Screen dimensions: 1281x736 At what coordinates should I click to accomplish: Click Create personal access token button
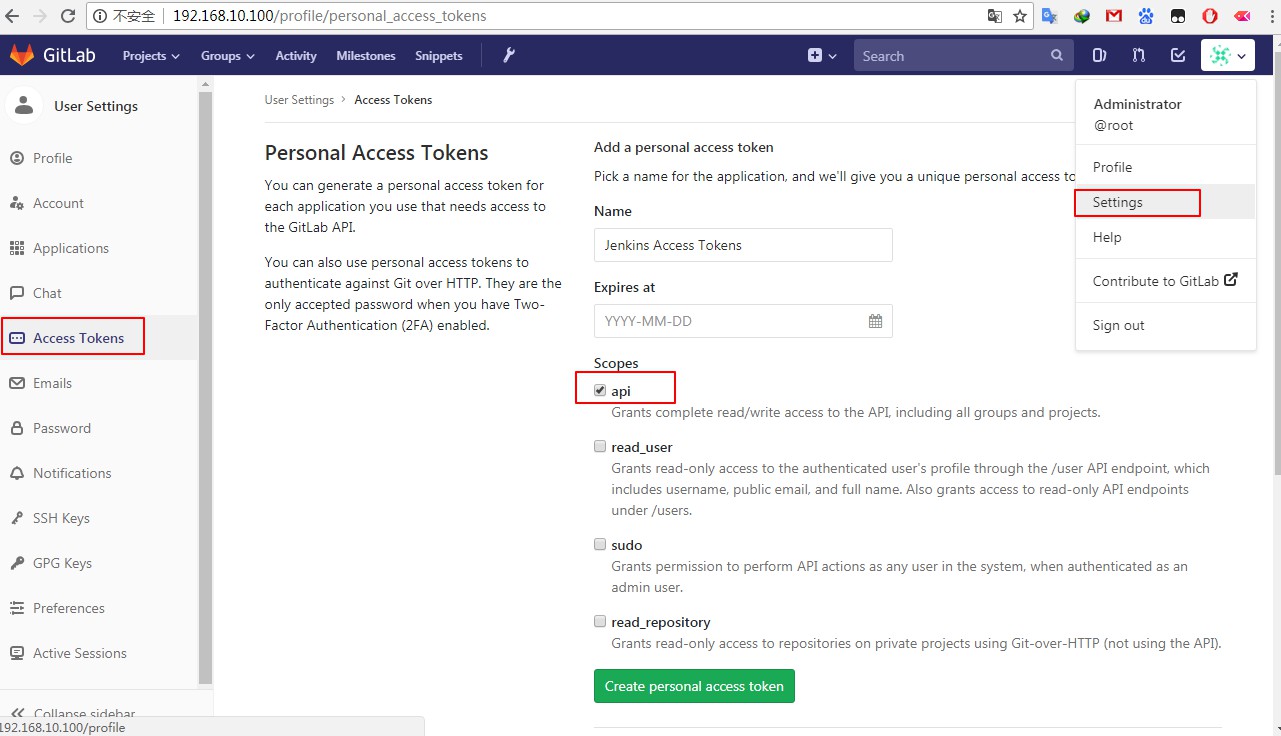[x=694, y=686]
